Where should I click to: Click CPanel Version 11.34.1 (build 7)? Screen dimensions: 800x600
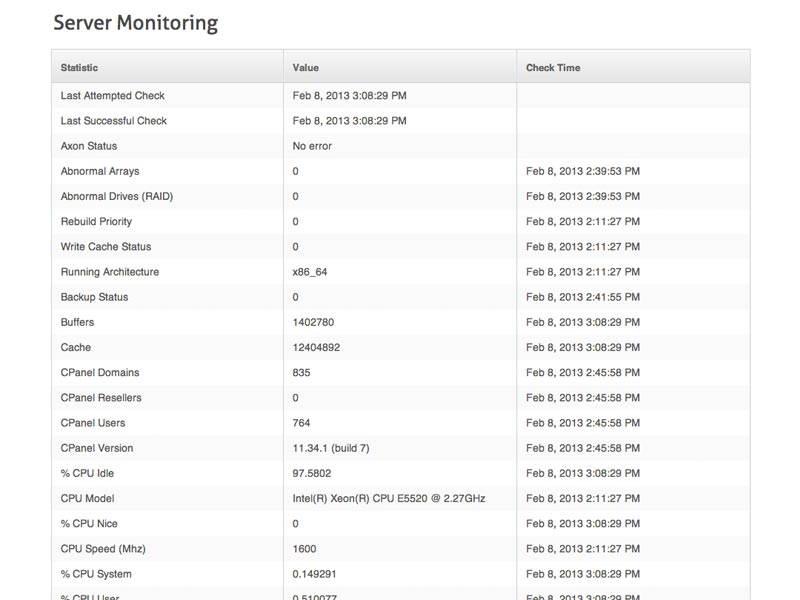(x=331, y=448)
